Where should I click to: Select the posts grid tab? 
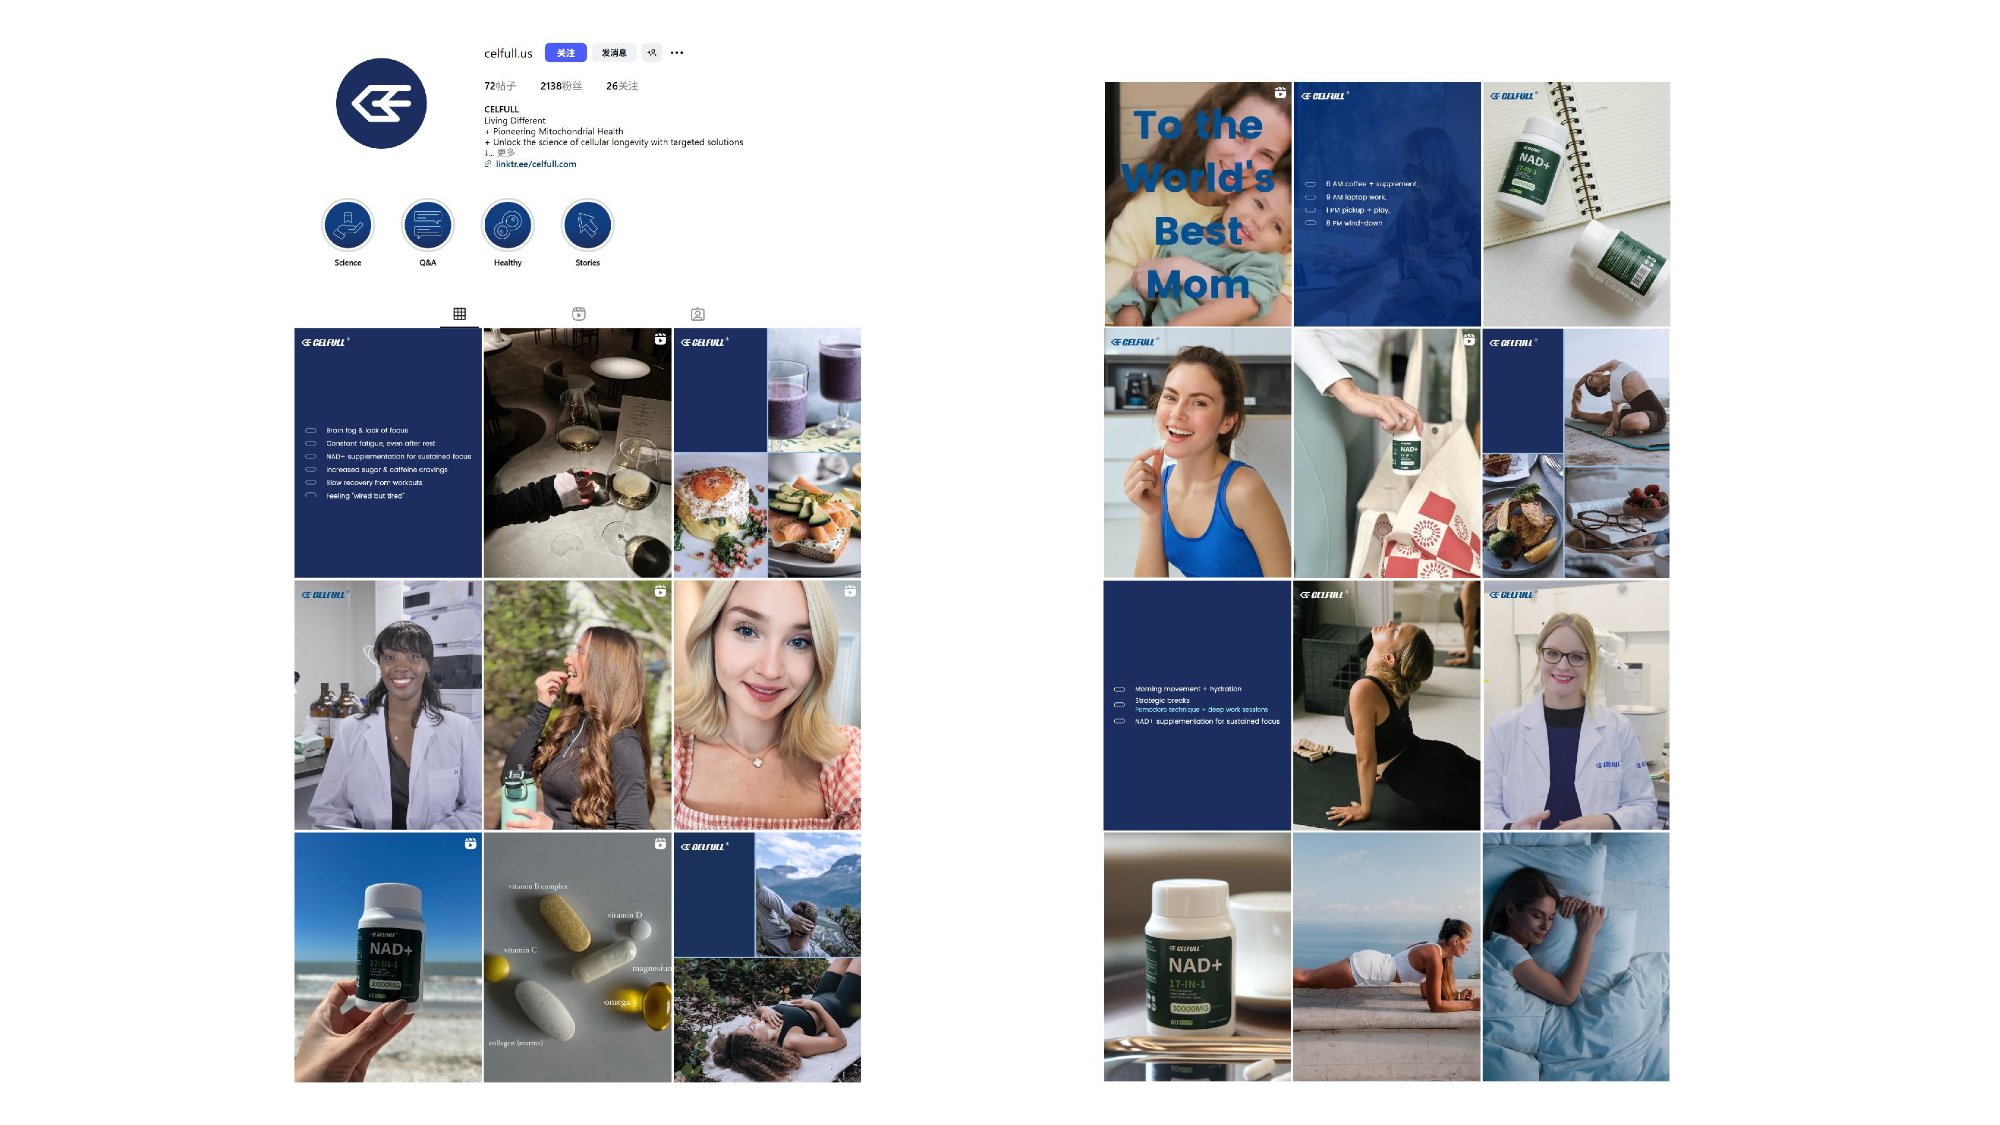click(x=459, y=314)
